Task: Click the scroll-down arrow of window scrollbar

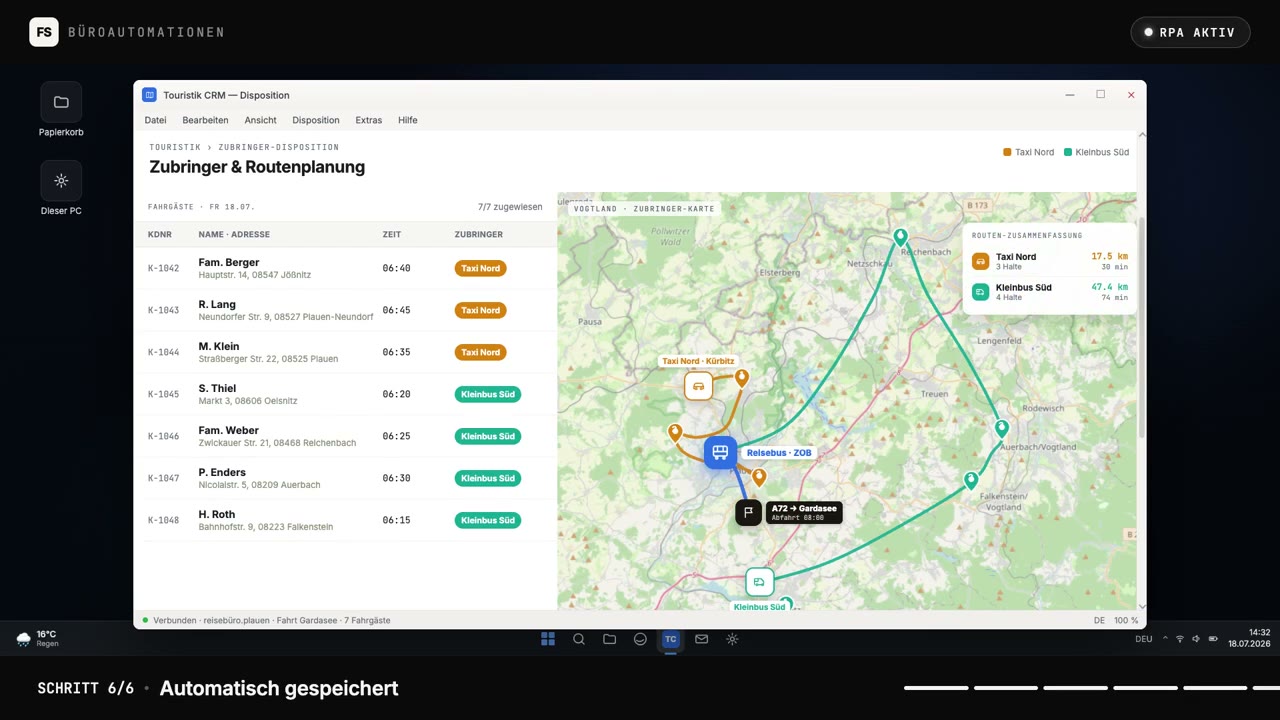Action: click(1142, 606)
